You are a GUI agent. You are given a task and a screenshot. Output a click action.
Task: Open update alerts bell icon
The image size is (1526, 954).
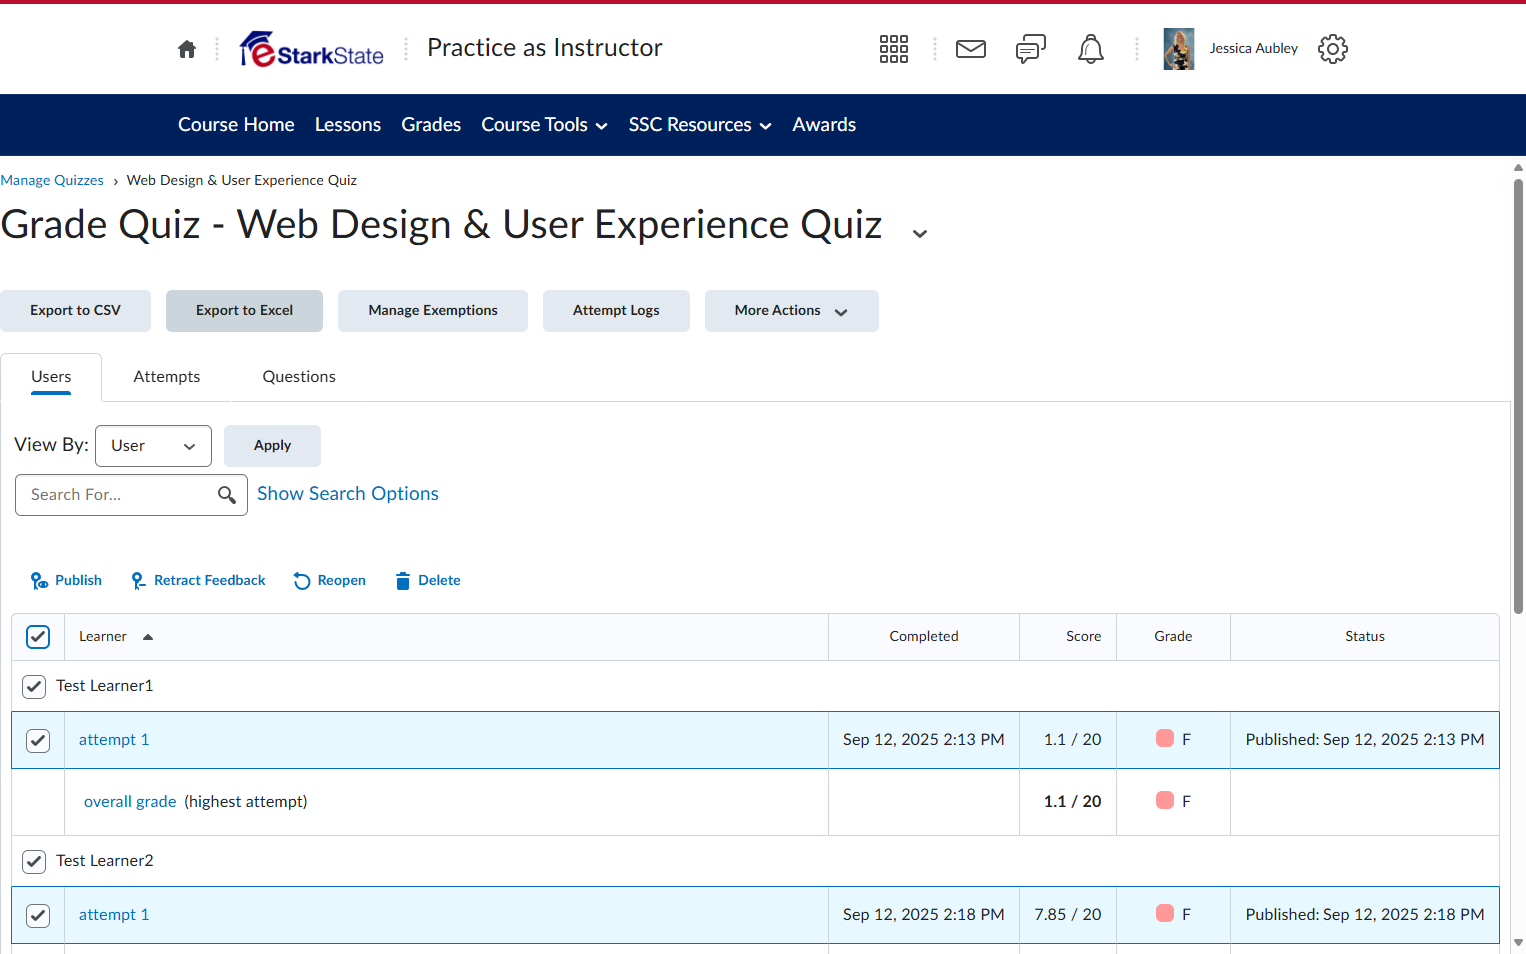pos(1091,49)
